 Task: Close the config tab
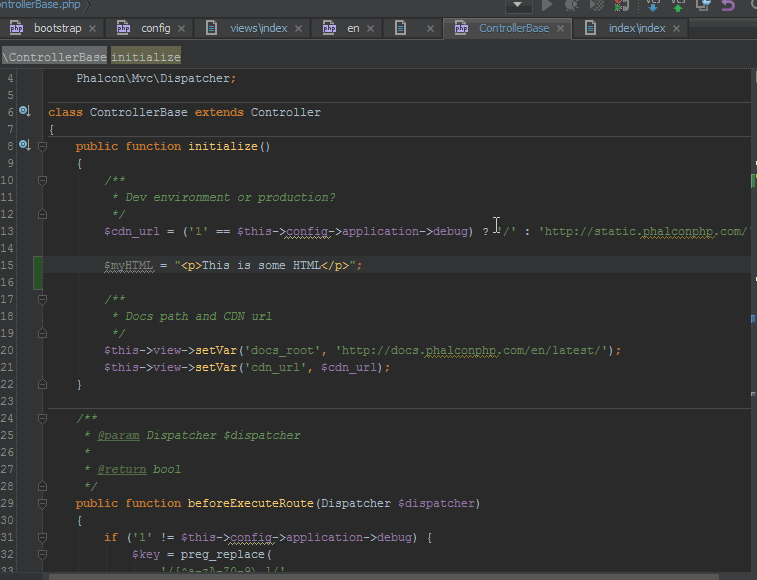click(181, 28)
